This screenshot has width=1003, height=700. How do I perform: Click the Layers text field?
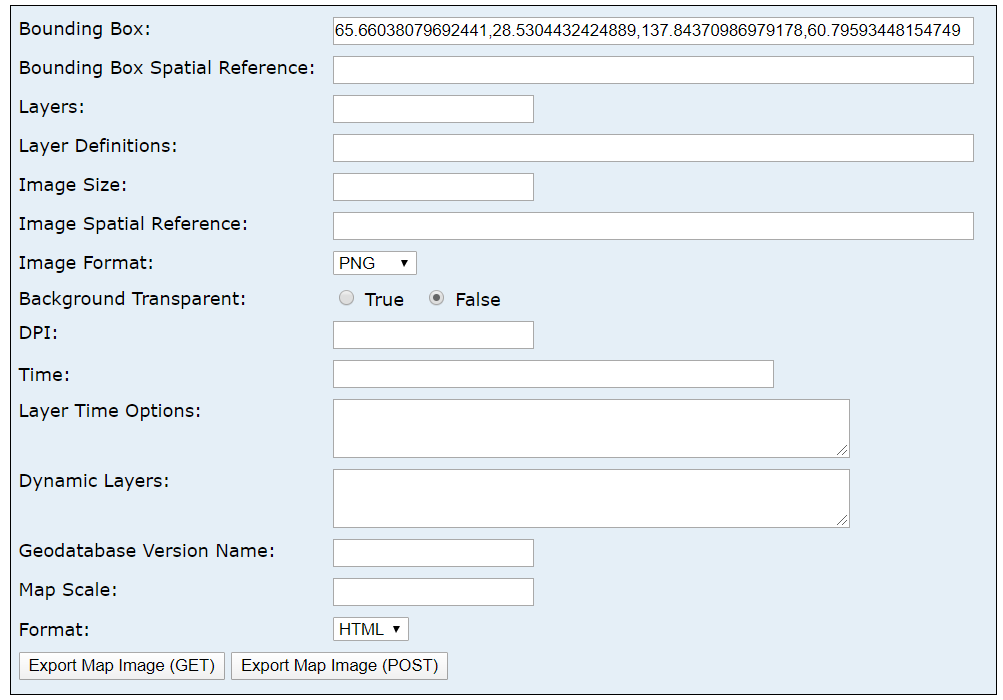tap(433, 109)
